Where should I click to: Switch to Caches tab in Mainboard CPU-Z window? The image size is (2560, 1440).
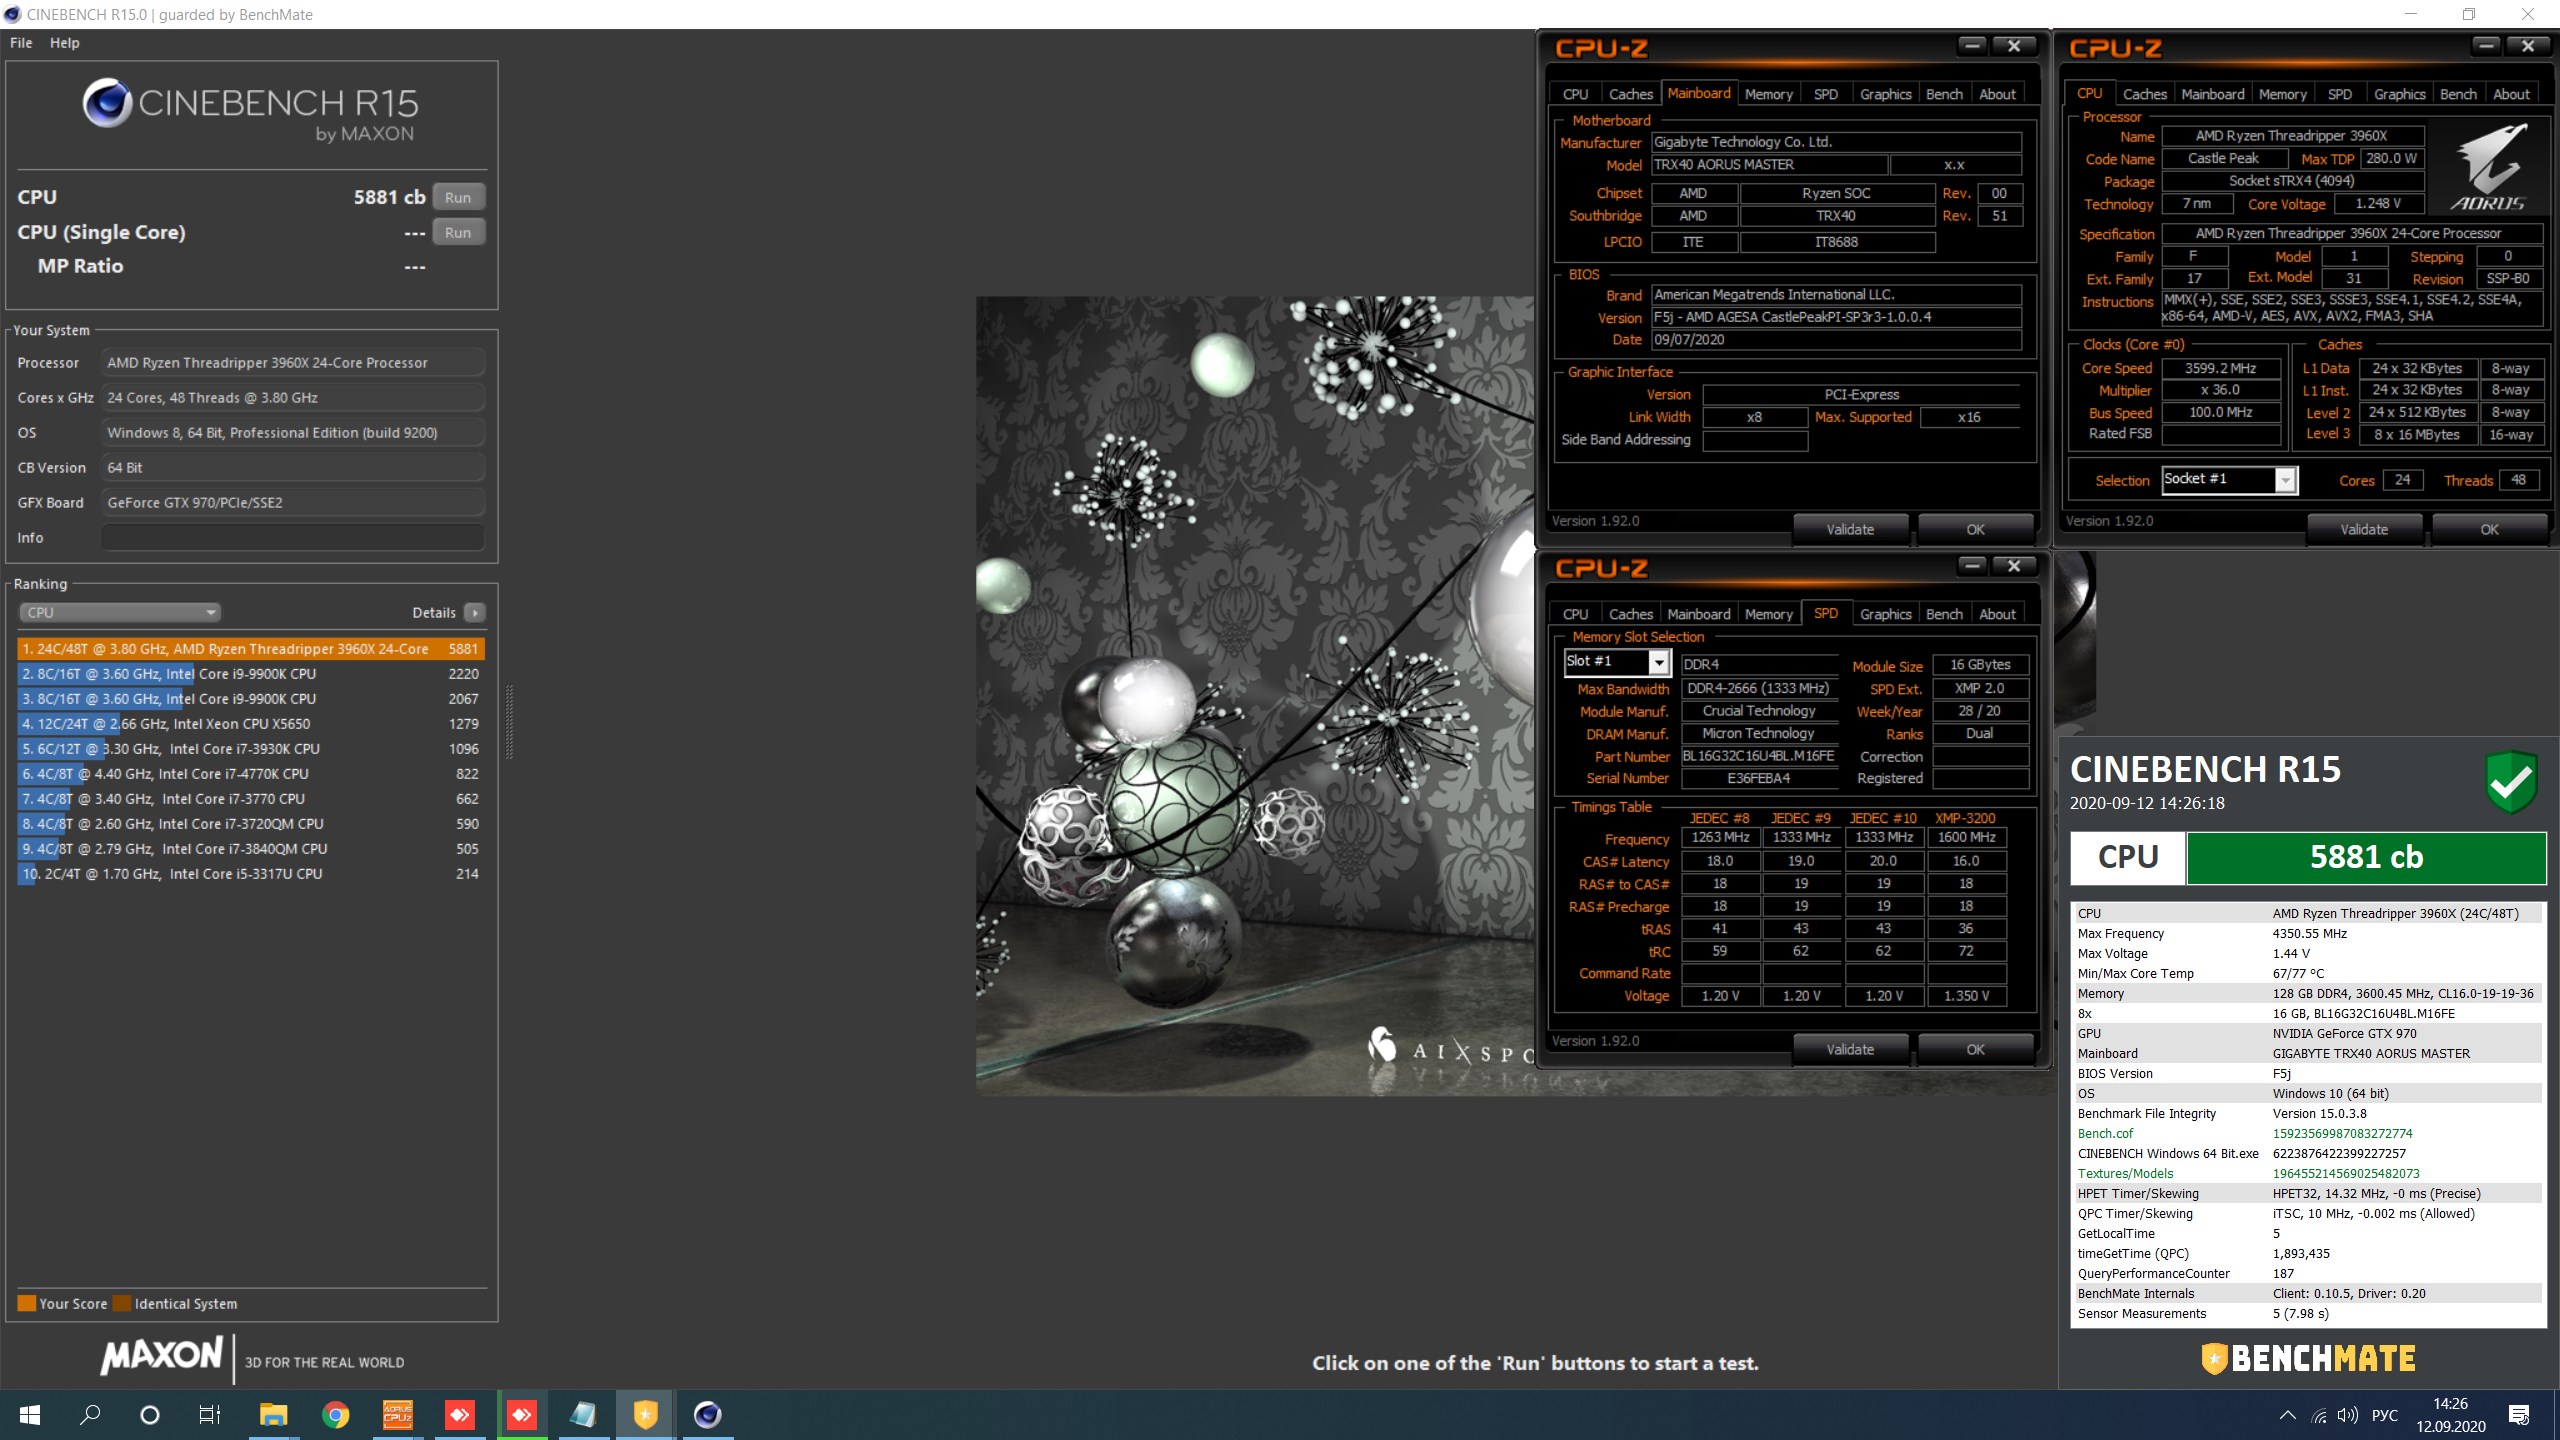point(1630,94)
